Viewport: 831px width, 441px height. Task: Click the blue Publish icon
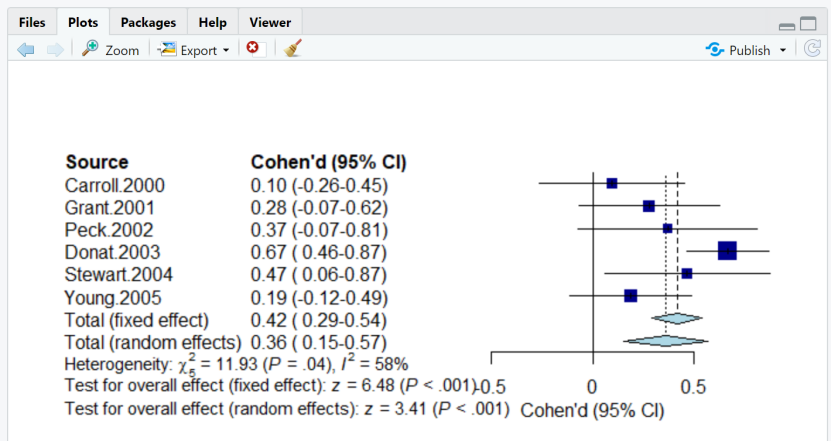coord(714,49)
